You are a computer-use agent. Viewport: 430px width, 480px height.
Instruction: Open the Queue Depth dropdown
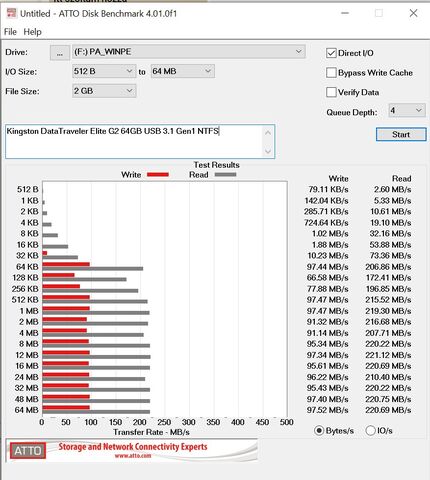tap(407, 110)
